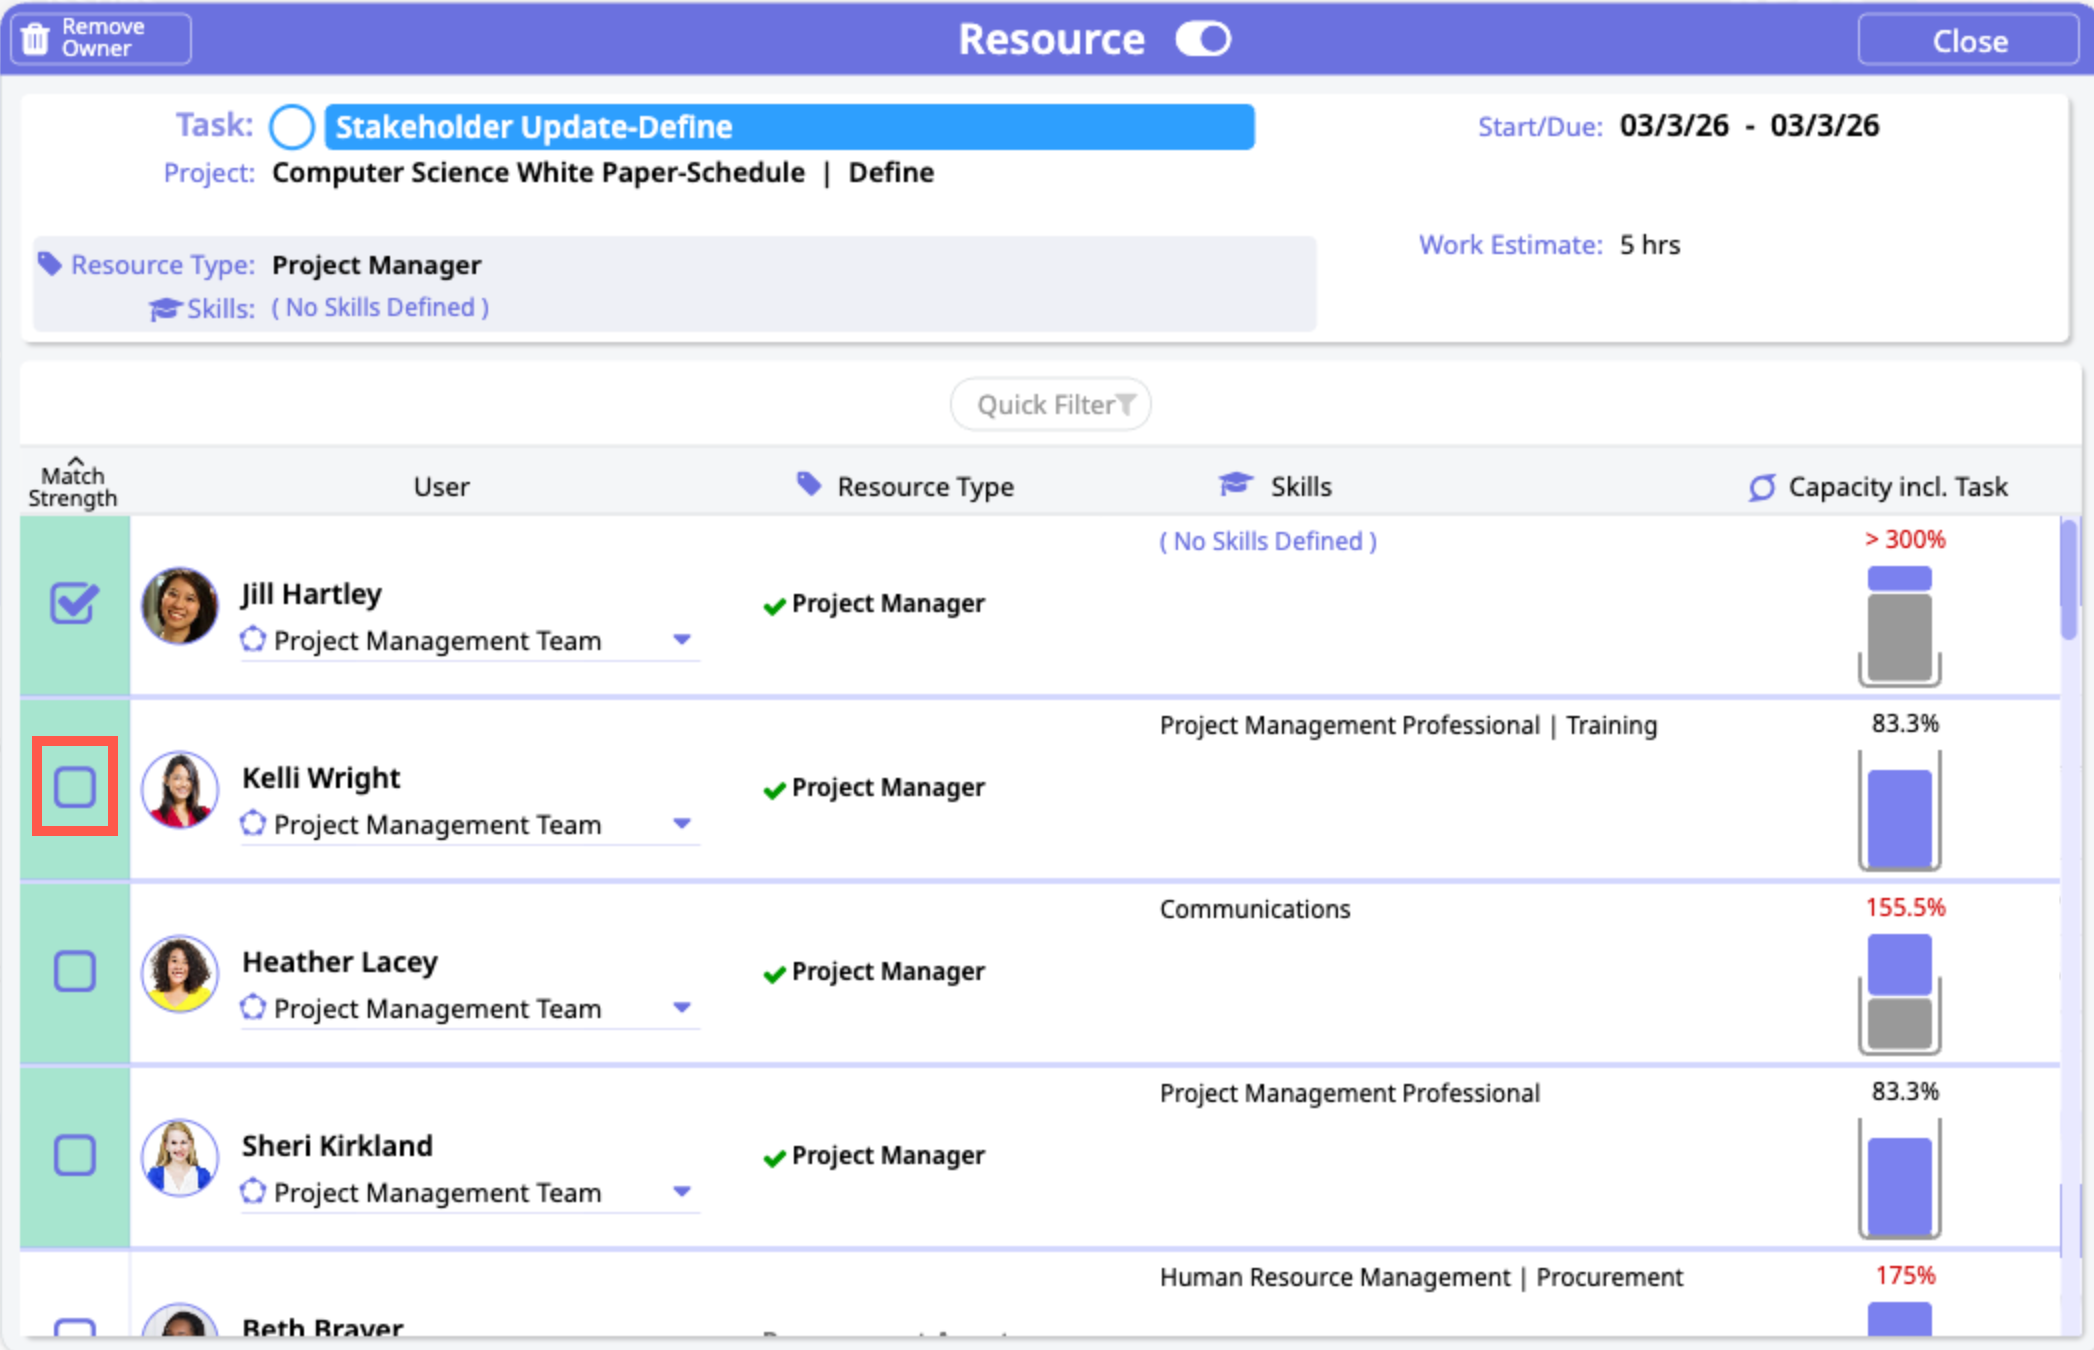Click the Skills graduation cap column icon

pos(1236,485)
